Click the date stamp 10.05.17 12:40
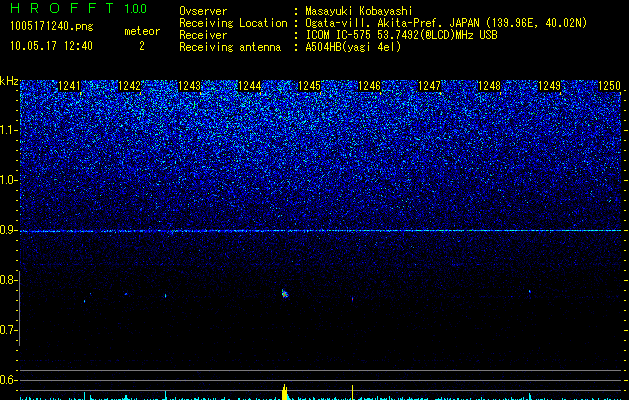 [51, 46]
